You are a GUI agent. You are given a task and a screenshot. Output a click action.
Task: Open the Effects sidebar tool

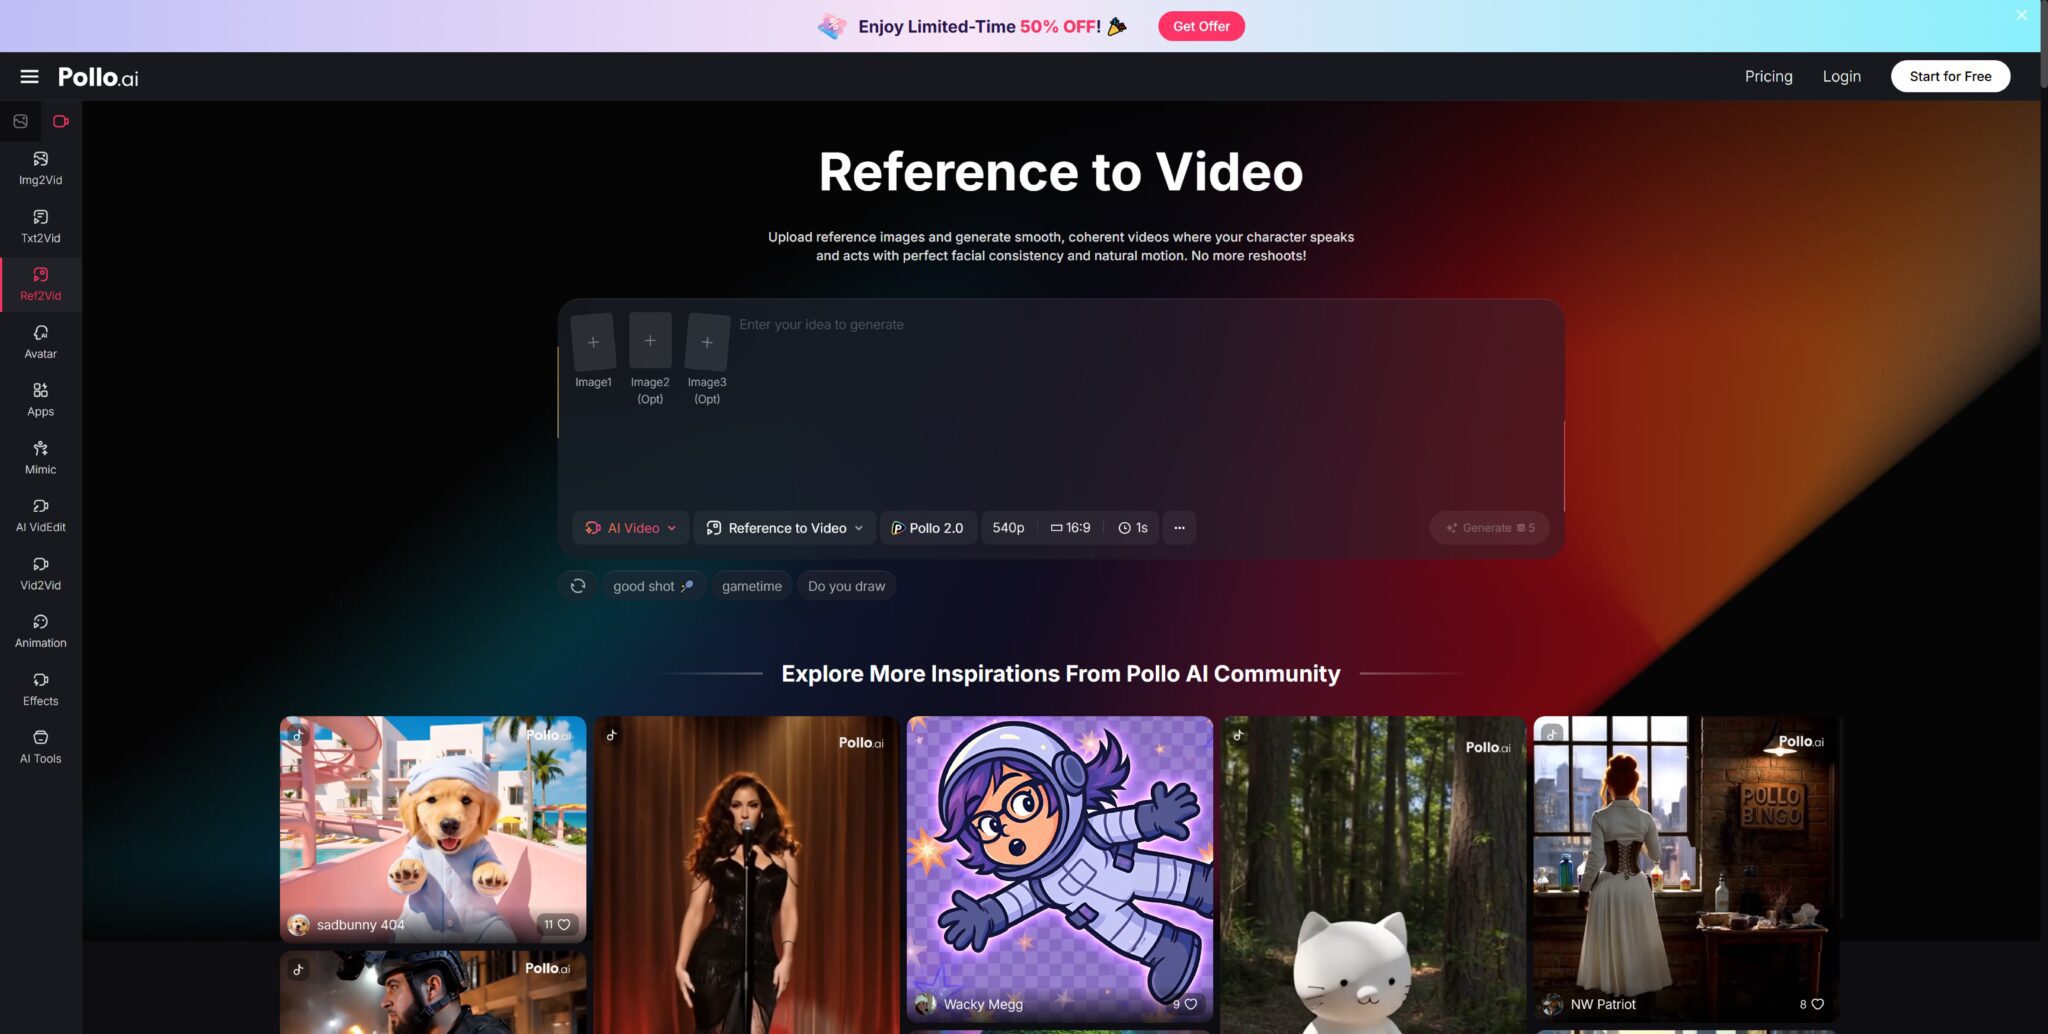pyautogui.click(x=40, y=689)
